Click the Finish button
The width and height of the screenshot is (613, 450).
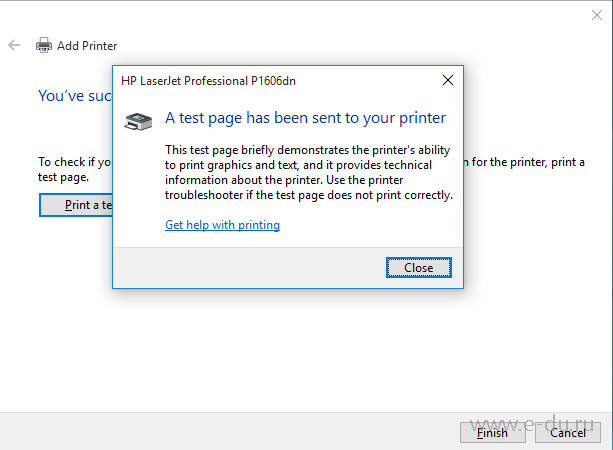point(492,433)
